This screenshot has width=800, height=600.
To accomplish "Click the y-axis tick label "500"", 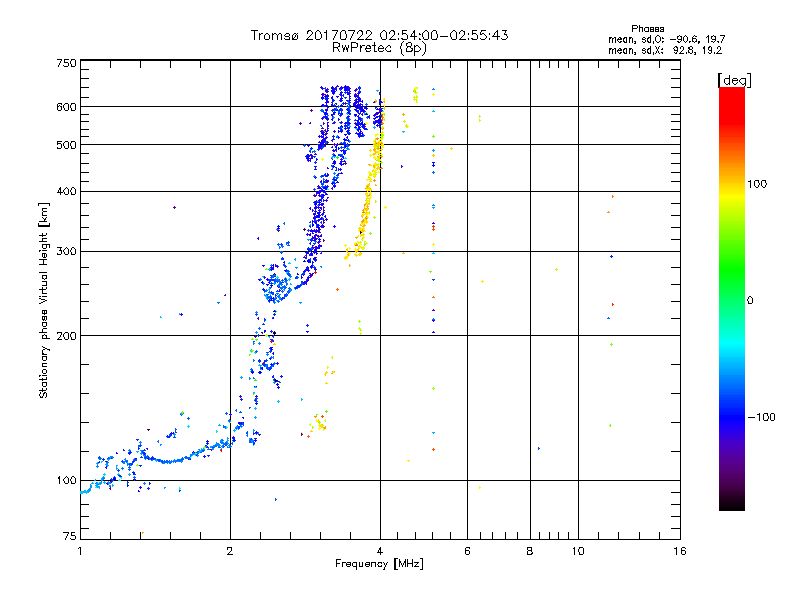I will 66,145.
